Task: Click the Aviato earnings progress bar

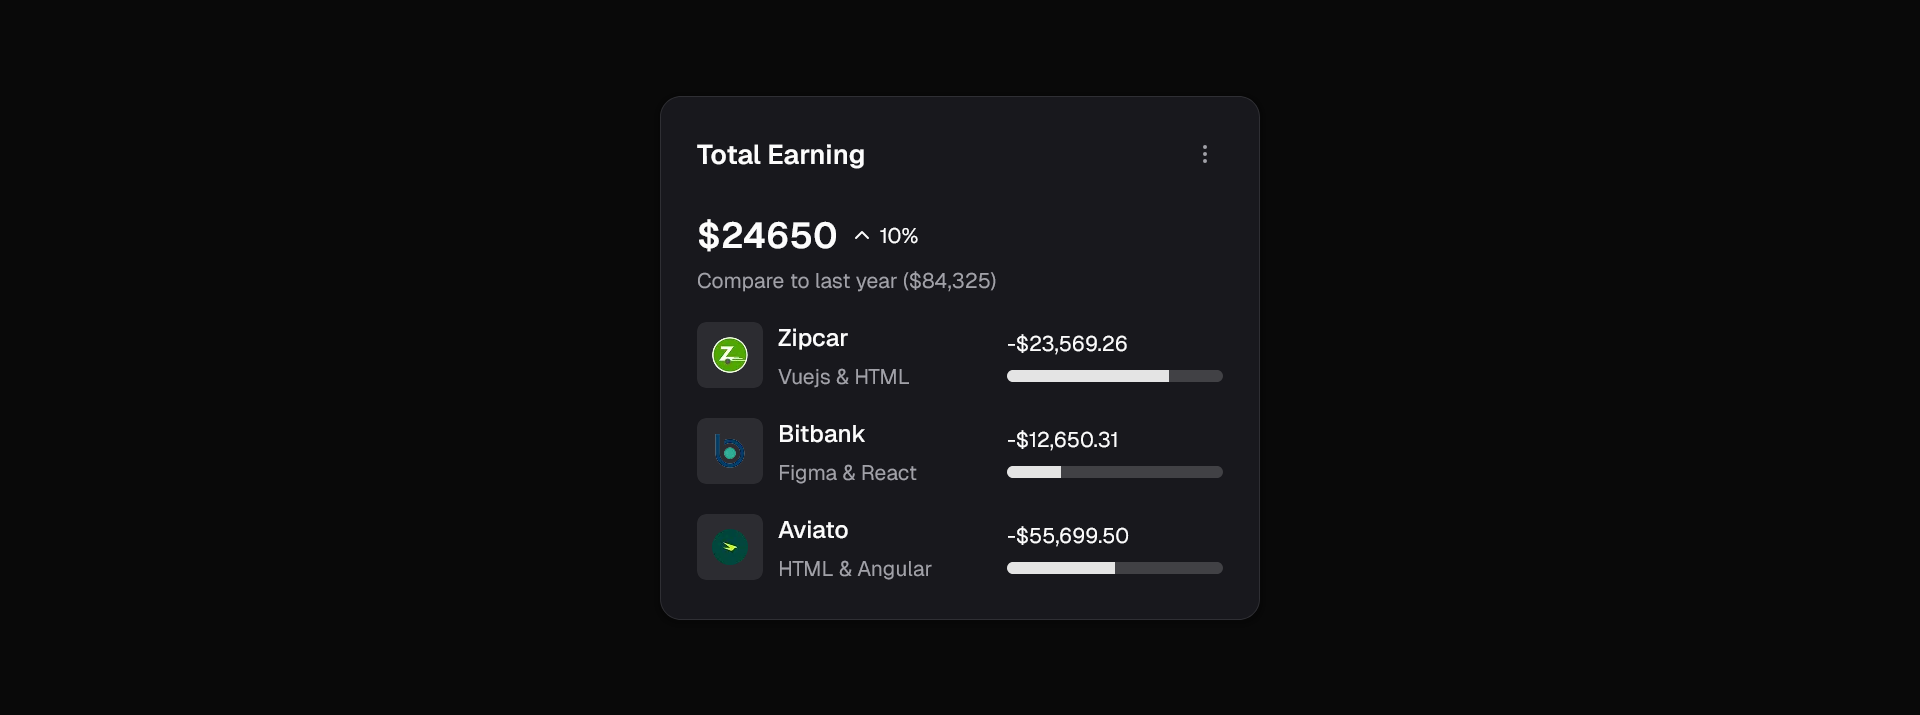Action: coord(1114,568)
